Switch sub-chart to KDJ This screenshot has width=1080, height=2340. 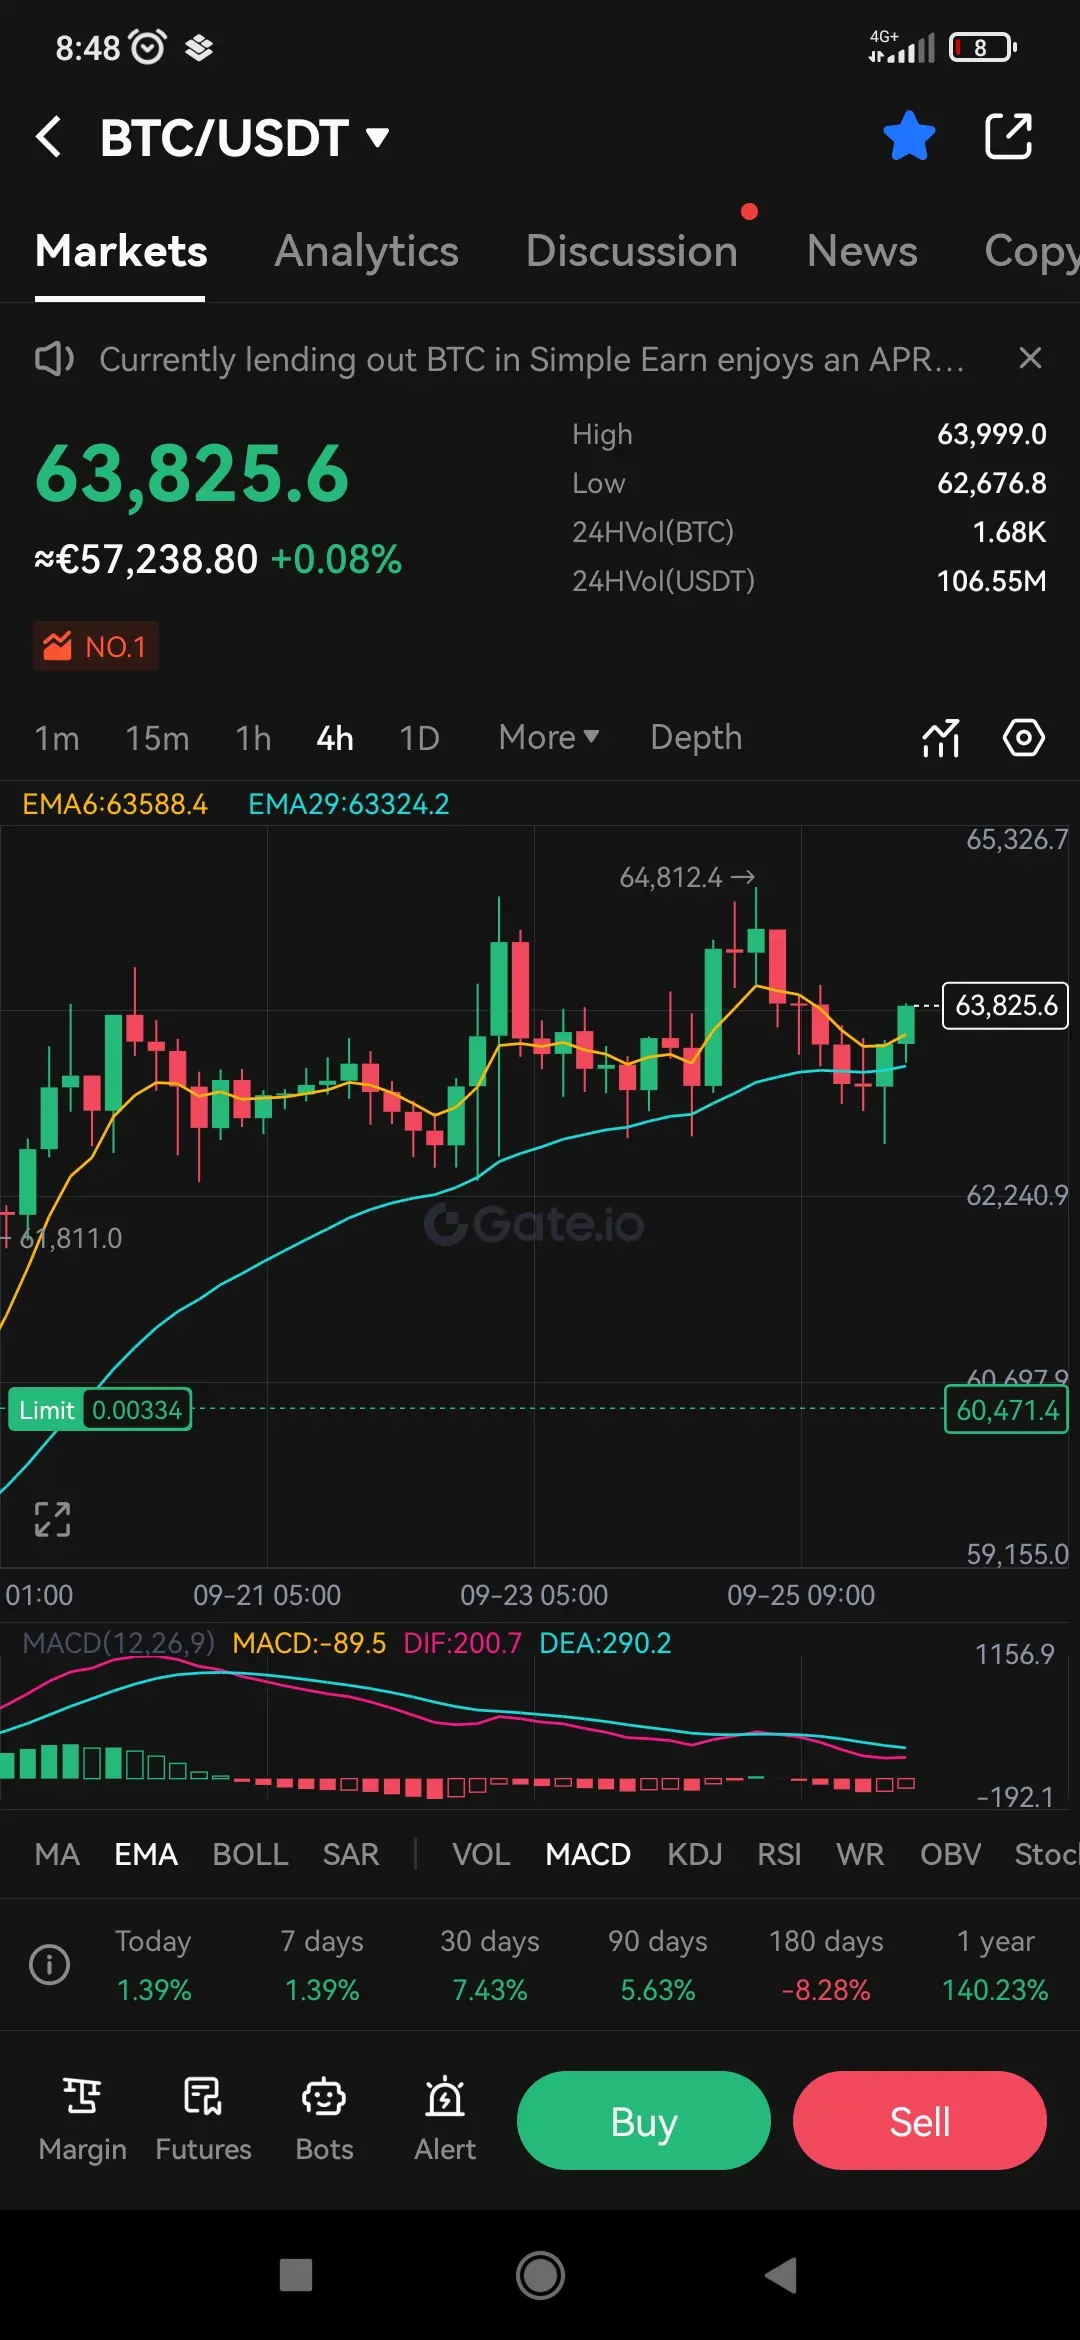point(694,1855)
